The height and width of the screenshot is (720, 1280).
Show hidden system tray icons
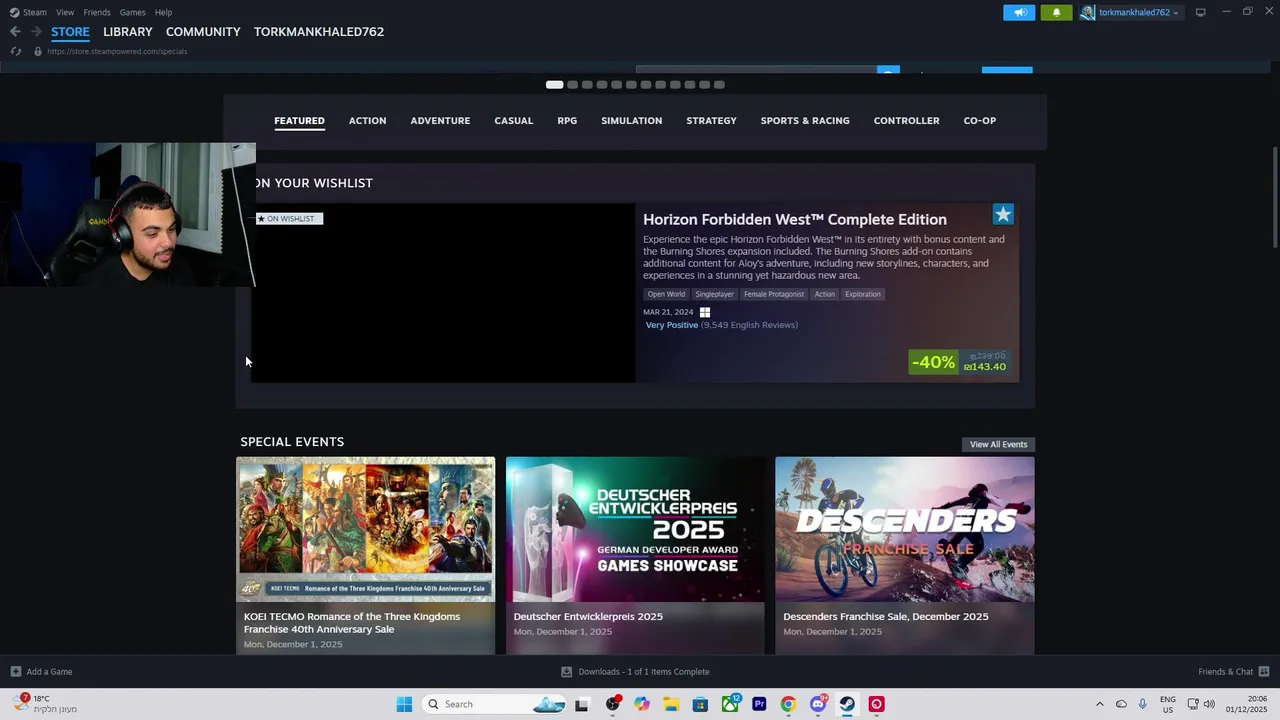tap(1100, 704)
